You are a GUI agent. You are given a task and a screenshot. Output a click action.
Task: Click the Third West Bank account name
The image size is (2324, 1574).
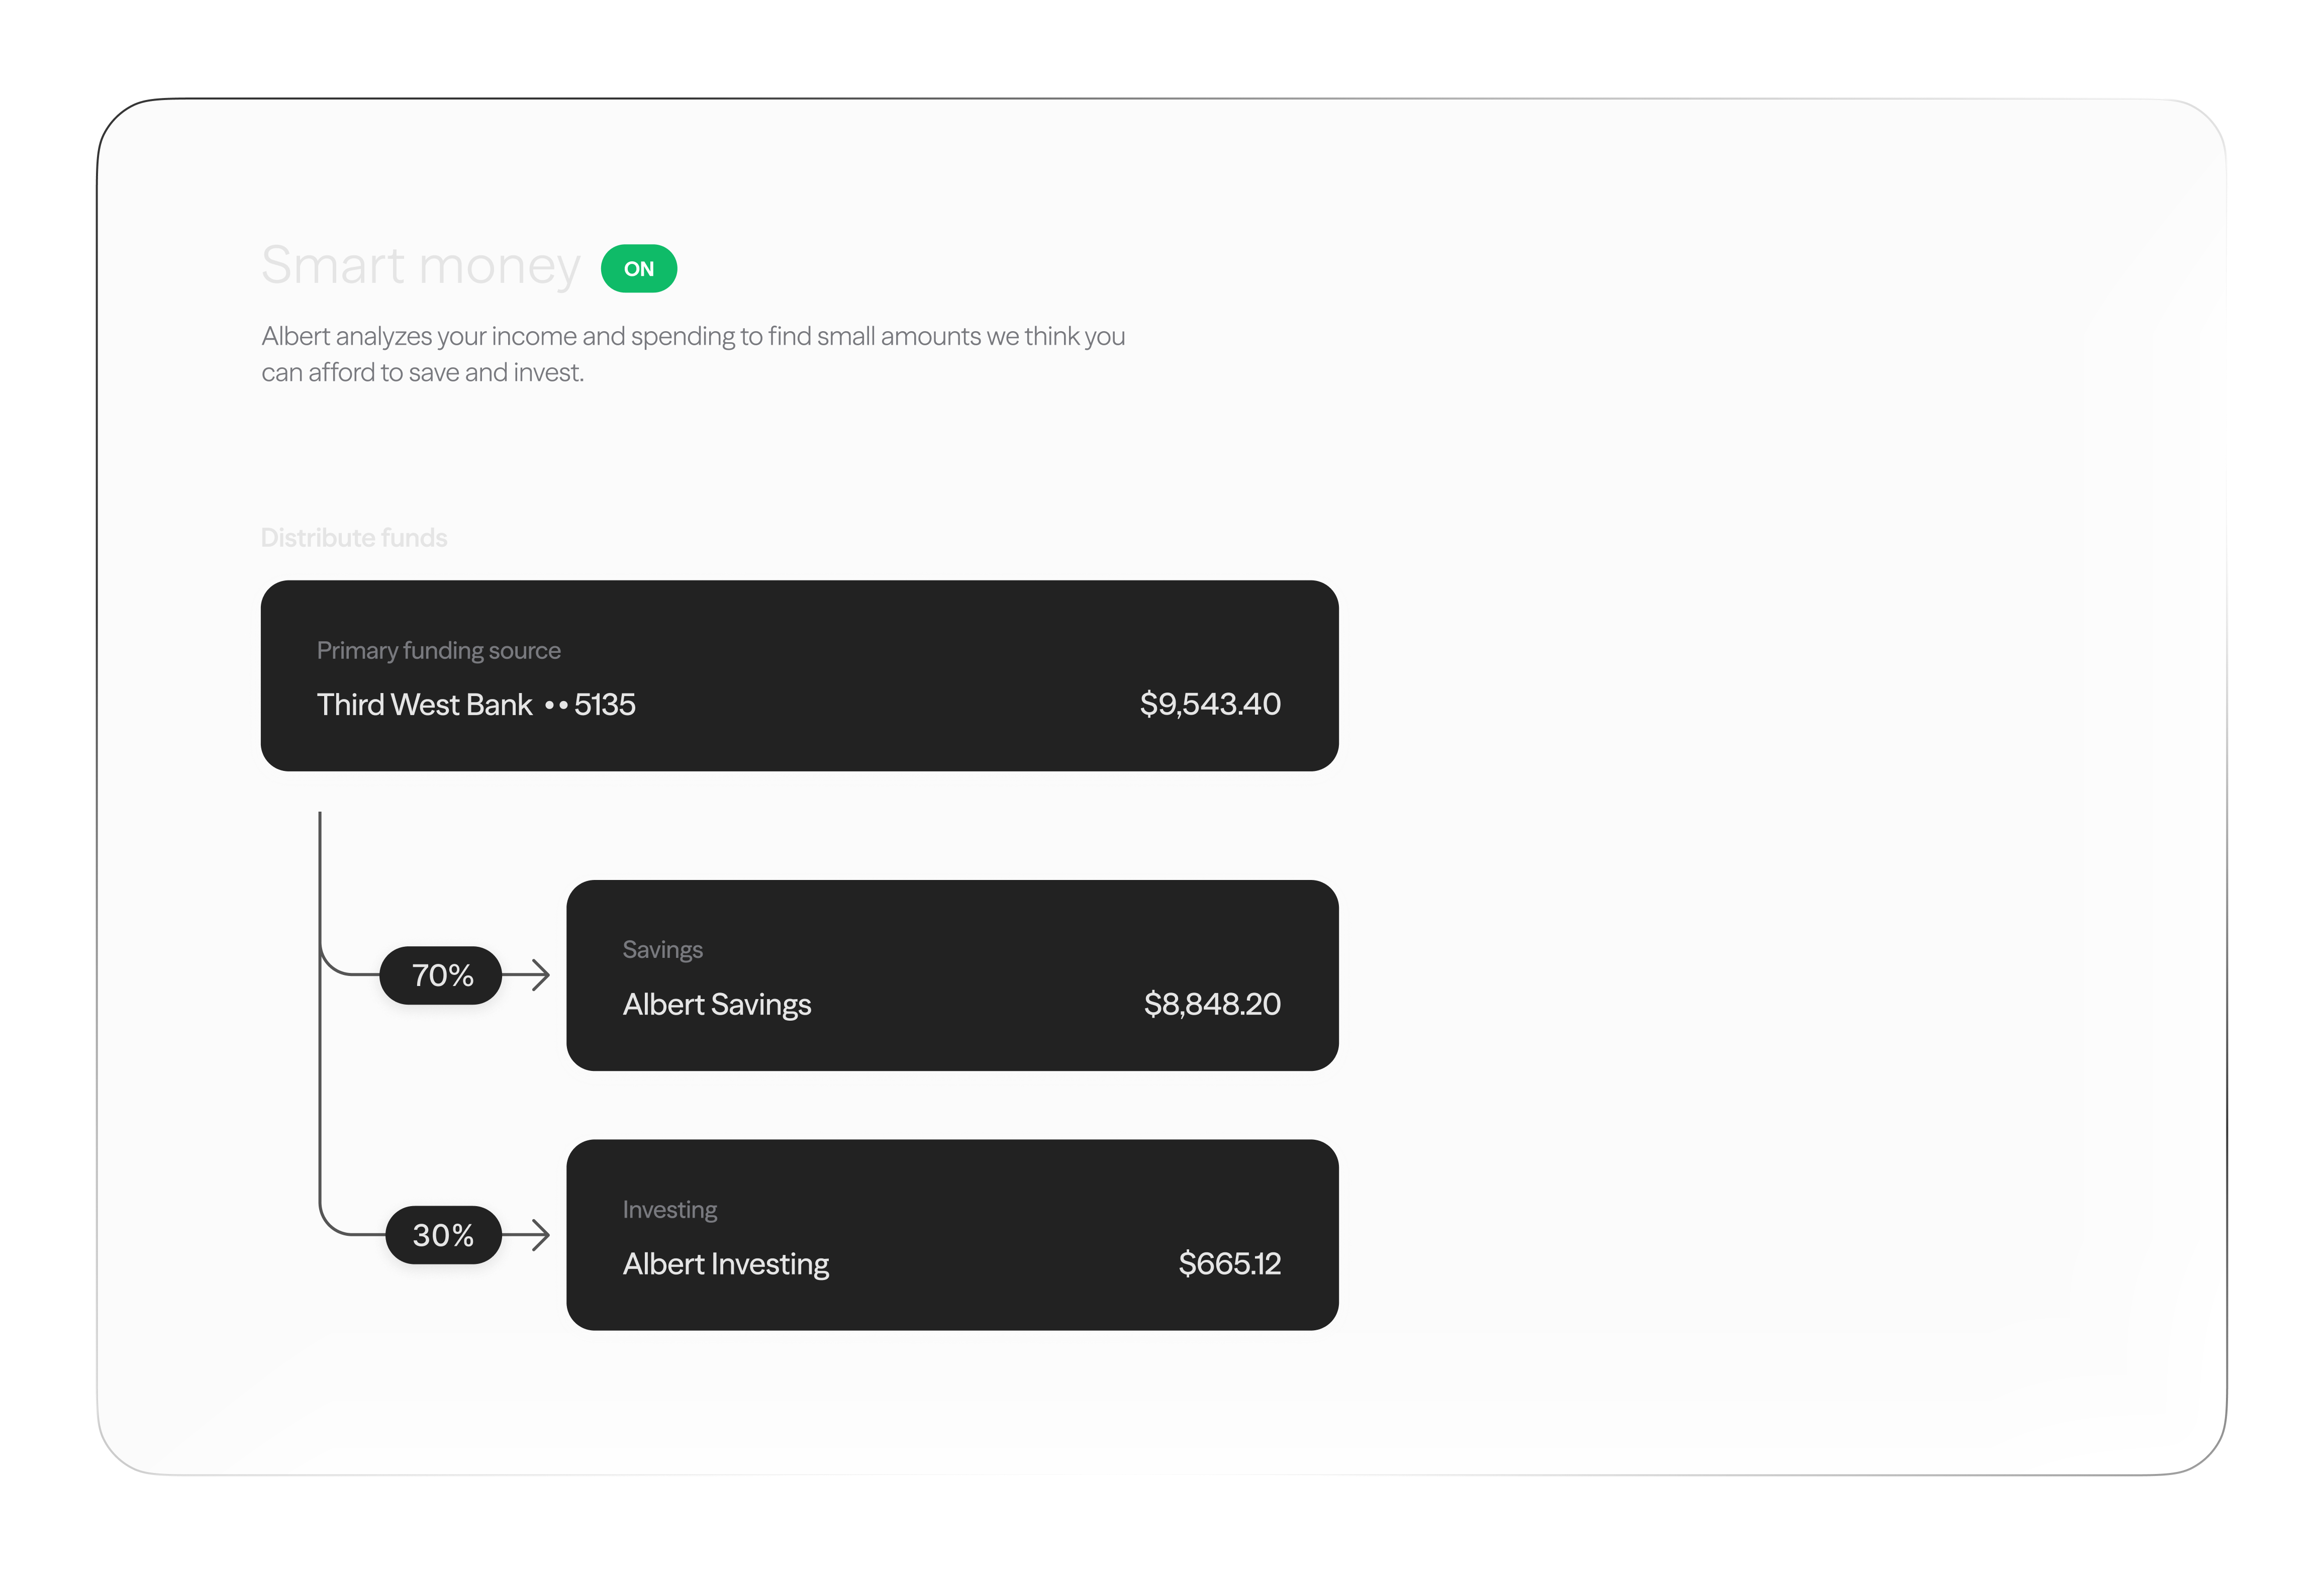tap(424, 705)
